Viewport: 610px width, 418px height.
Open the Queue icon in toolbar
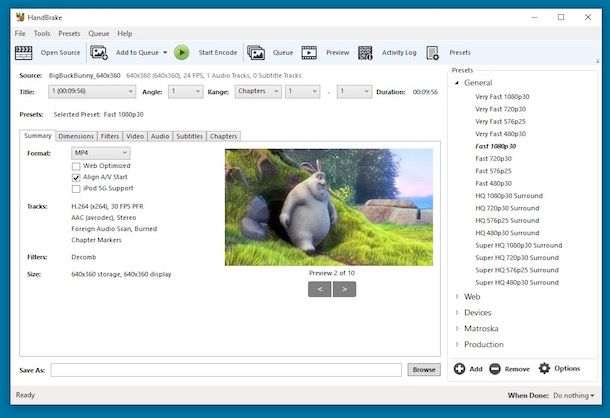[x=256, y=53]
